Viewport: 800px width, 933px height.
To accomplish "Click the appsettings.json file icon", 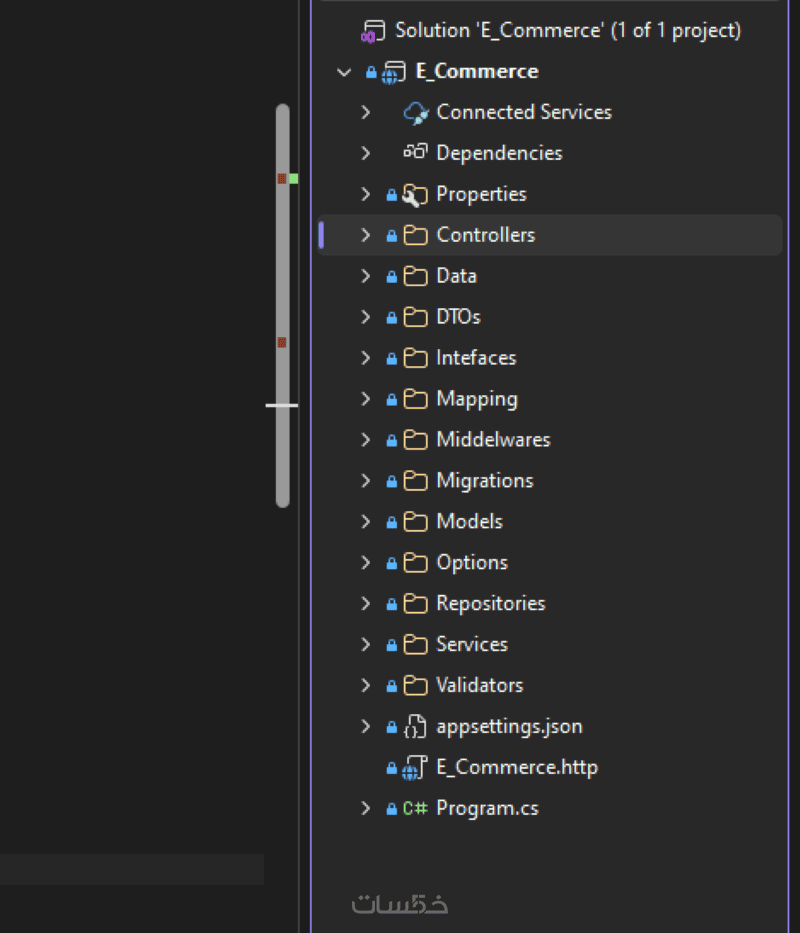I will coord(415,727).
